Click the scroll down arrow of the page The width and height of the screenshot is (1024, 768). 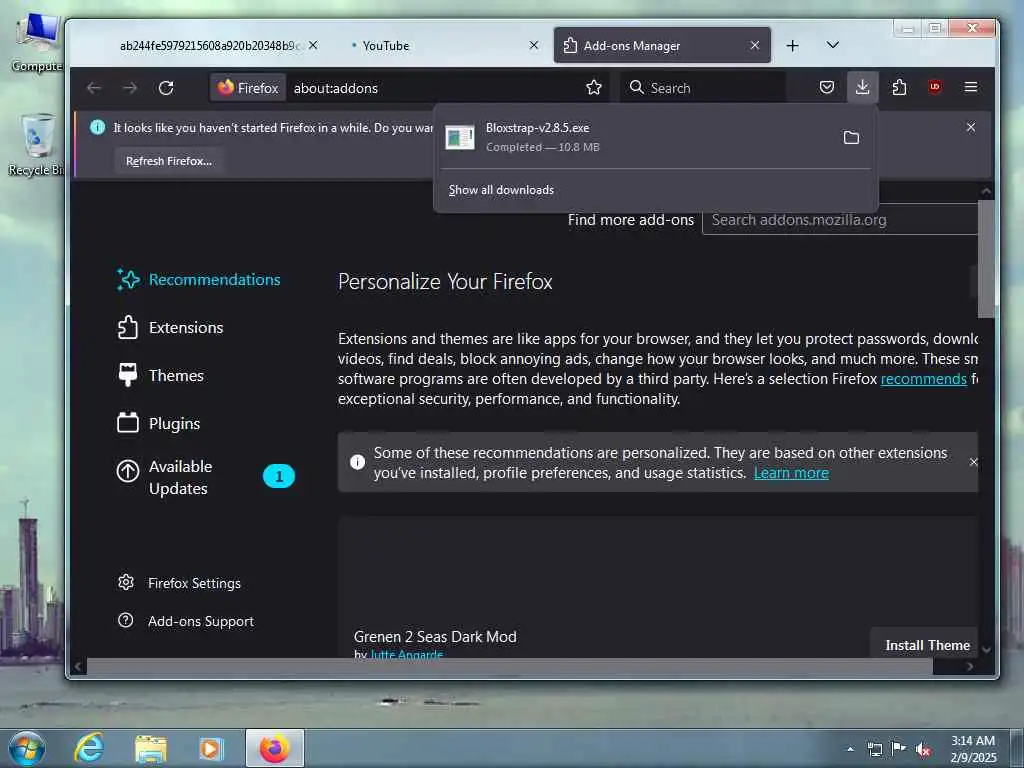tap(986, 650)
